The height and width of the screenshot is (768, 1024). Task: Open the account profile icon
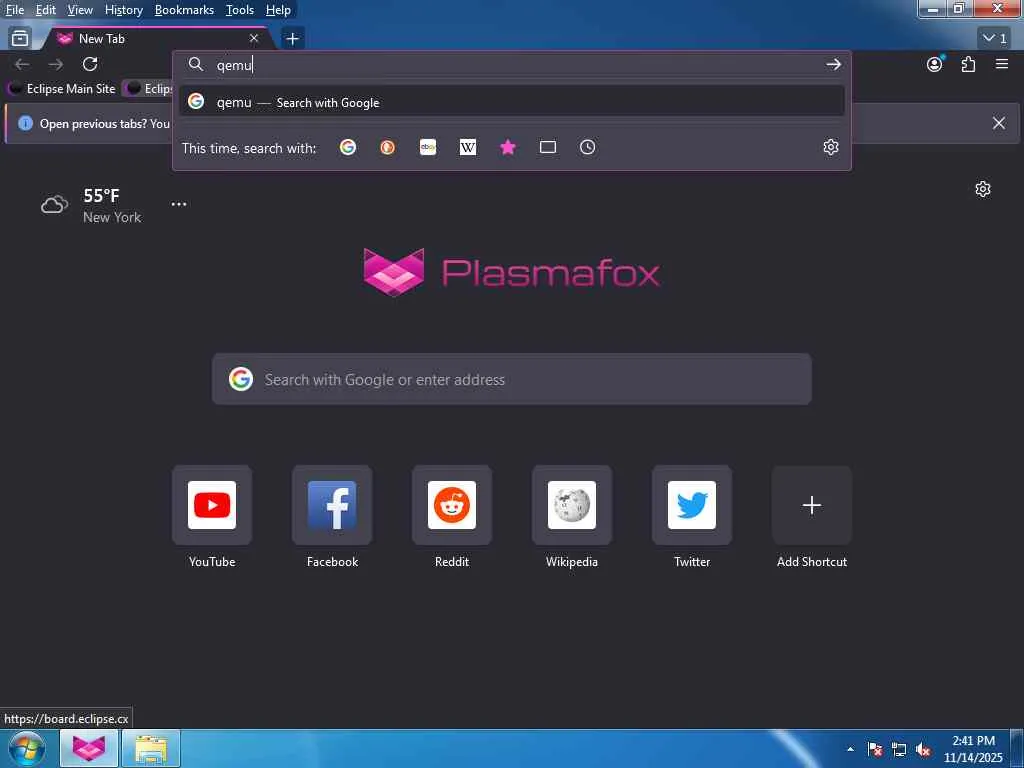coord(935,64)
